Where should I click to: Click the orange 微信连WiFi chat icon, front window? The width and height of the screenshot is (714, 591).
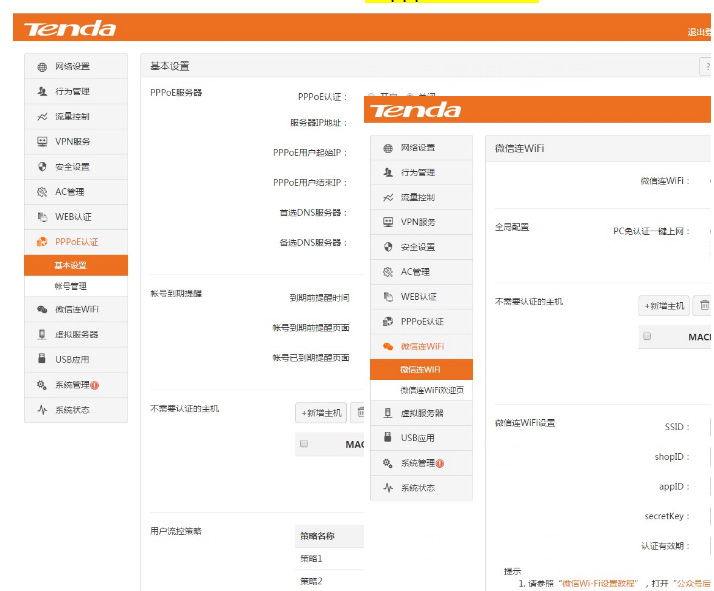coord(388,346)
